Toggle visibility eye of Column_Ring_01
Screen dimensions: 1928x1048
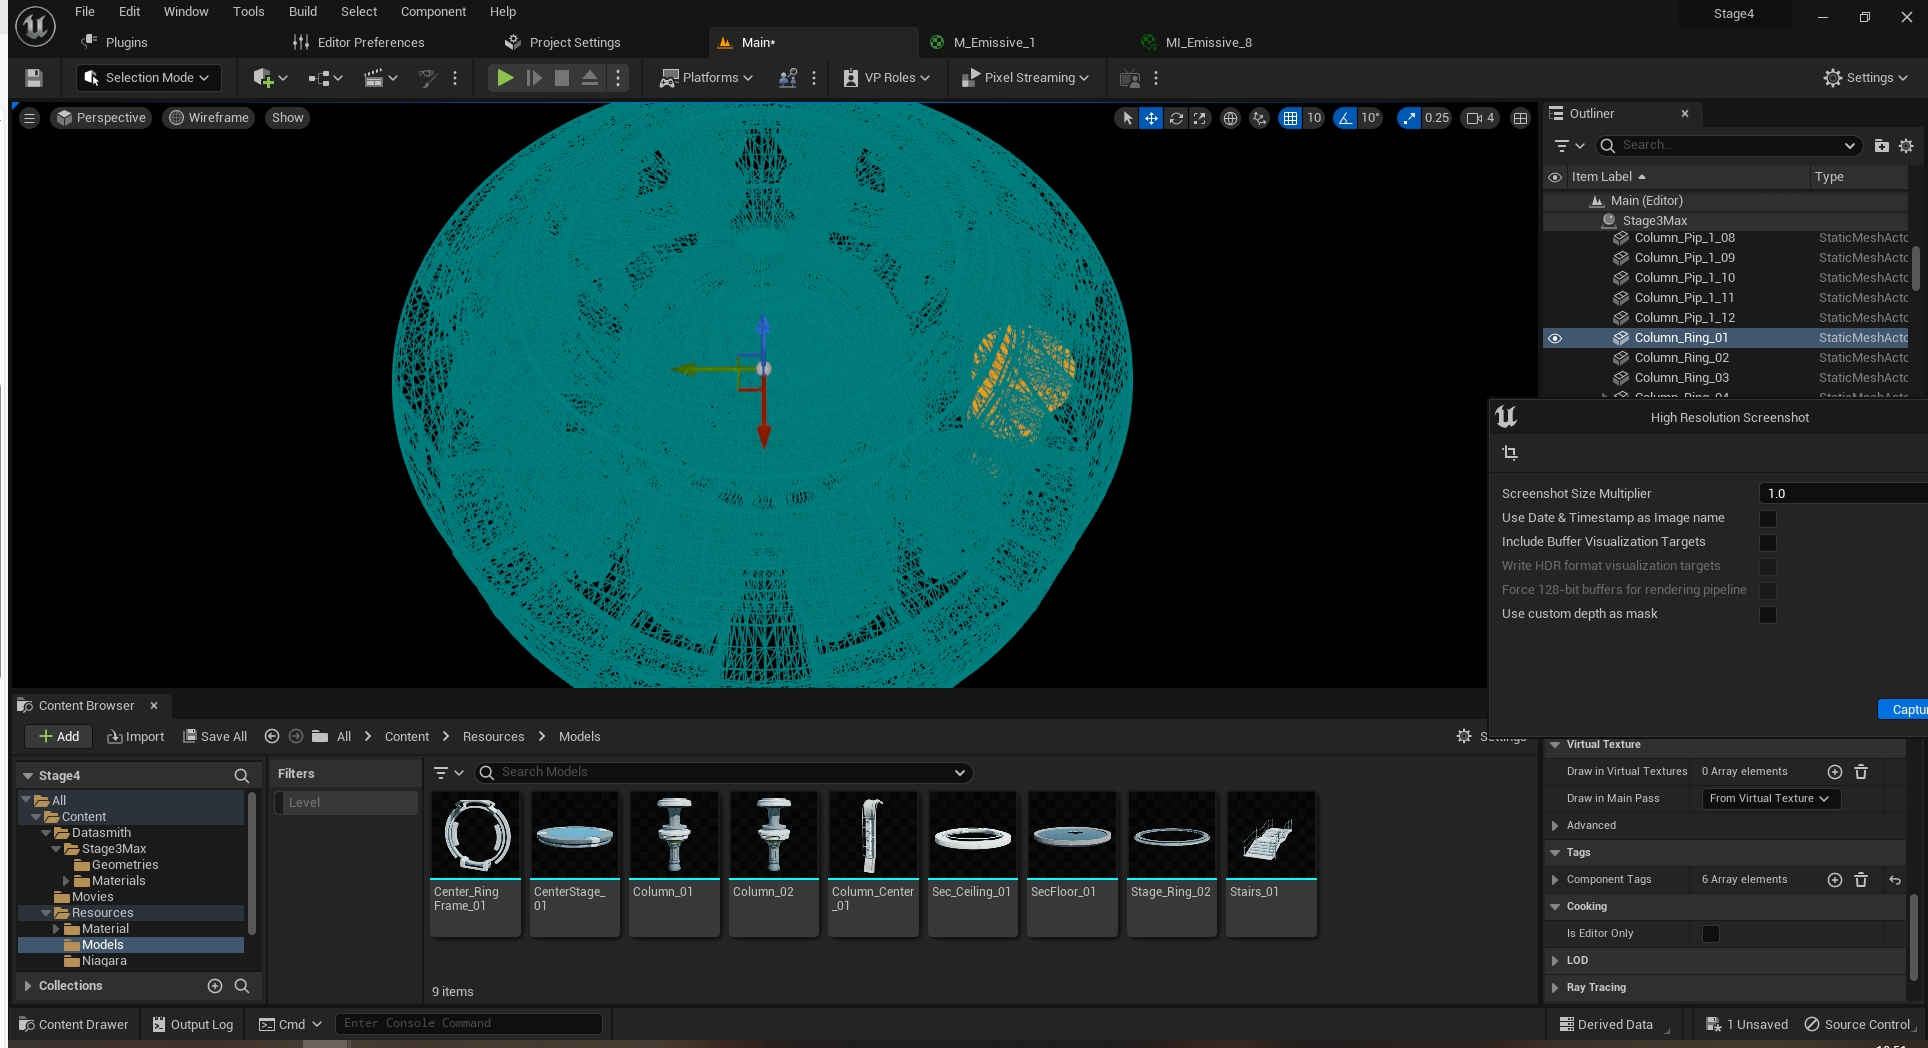point(1555,338)
